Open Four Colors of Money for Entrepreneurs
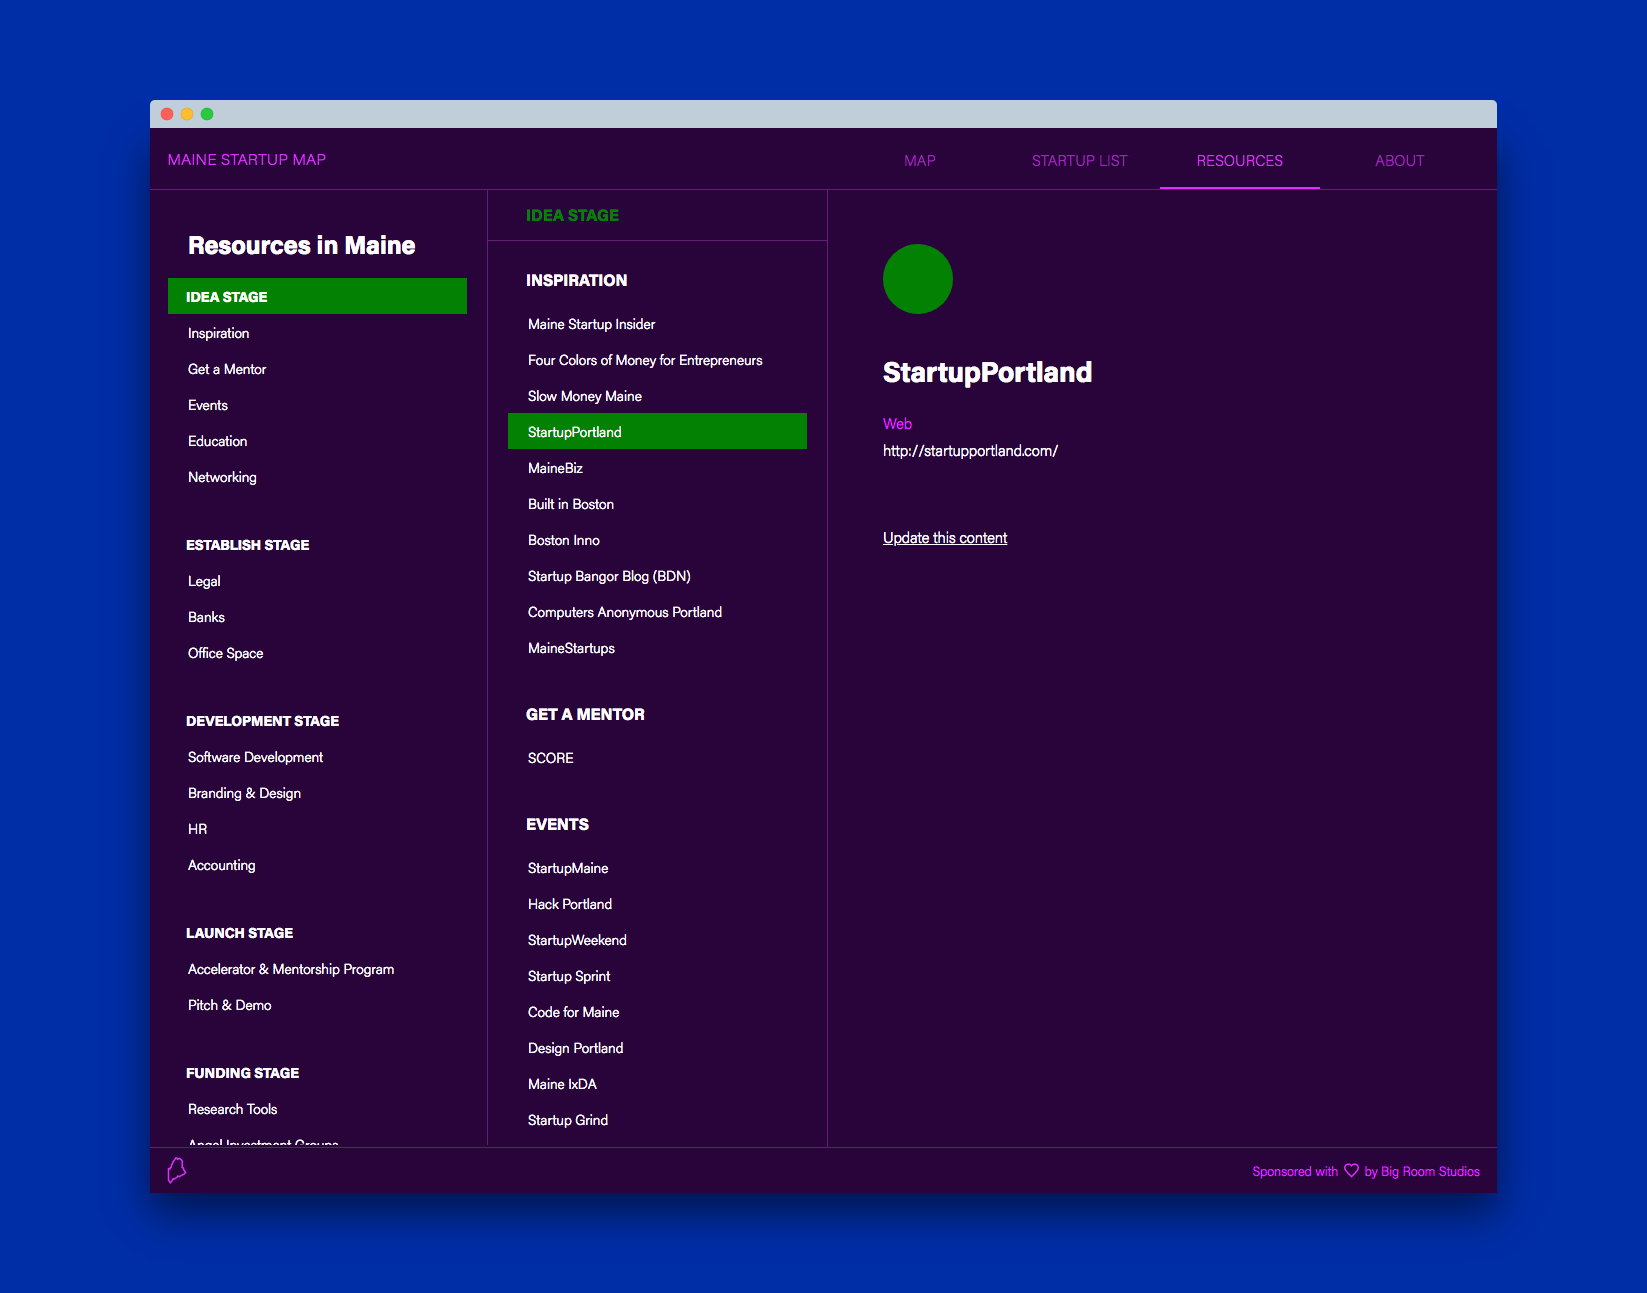Image resolution: width=1647 pixels, height=1293 pixels. tap(645, 360)
